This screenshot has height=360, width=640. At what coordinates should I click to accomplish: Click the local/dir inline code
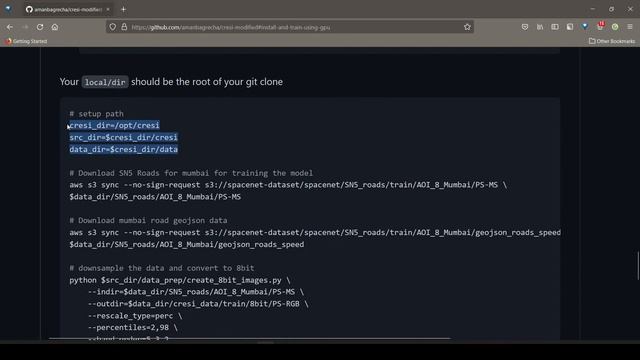point(105,82)
